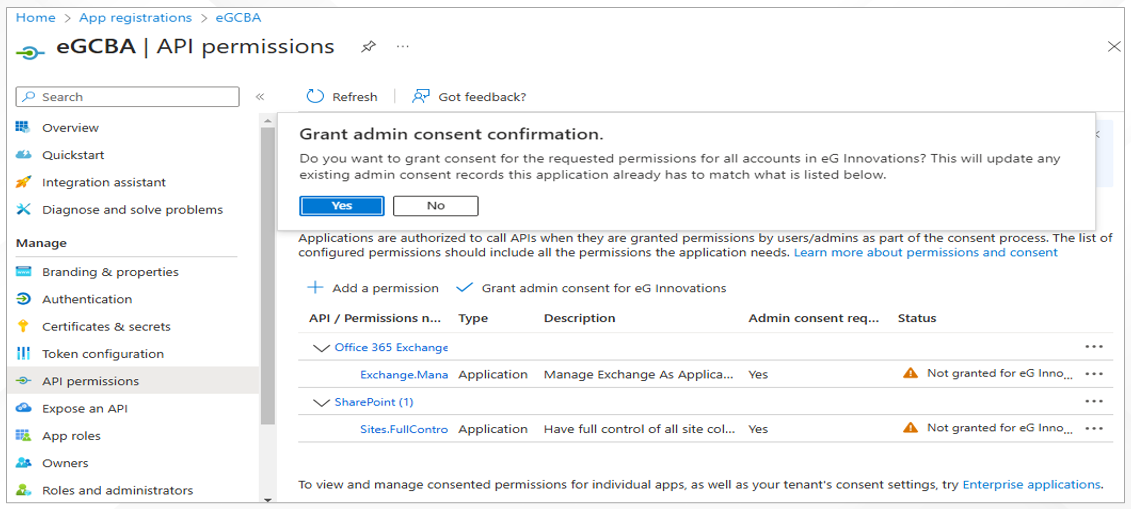Viewport: 1131px width, 509px height.
Task: Click the Got feedback person icon
Action: [x=421, y=97]
